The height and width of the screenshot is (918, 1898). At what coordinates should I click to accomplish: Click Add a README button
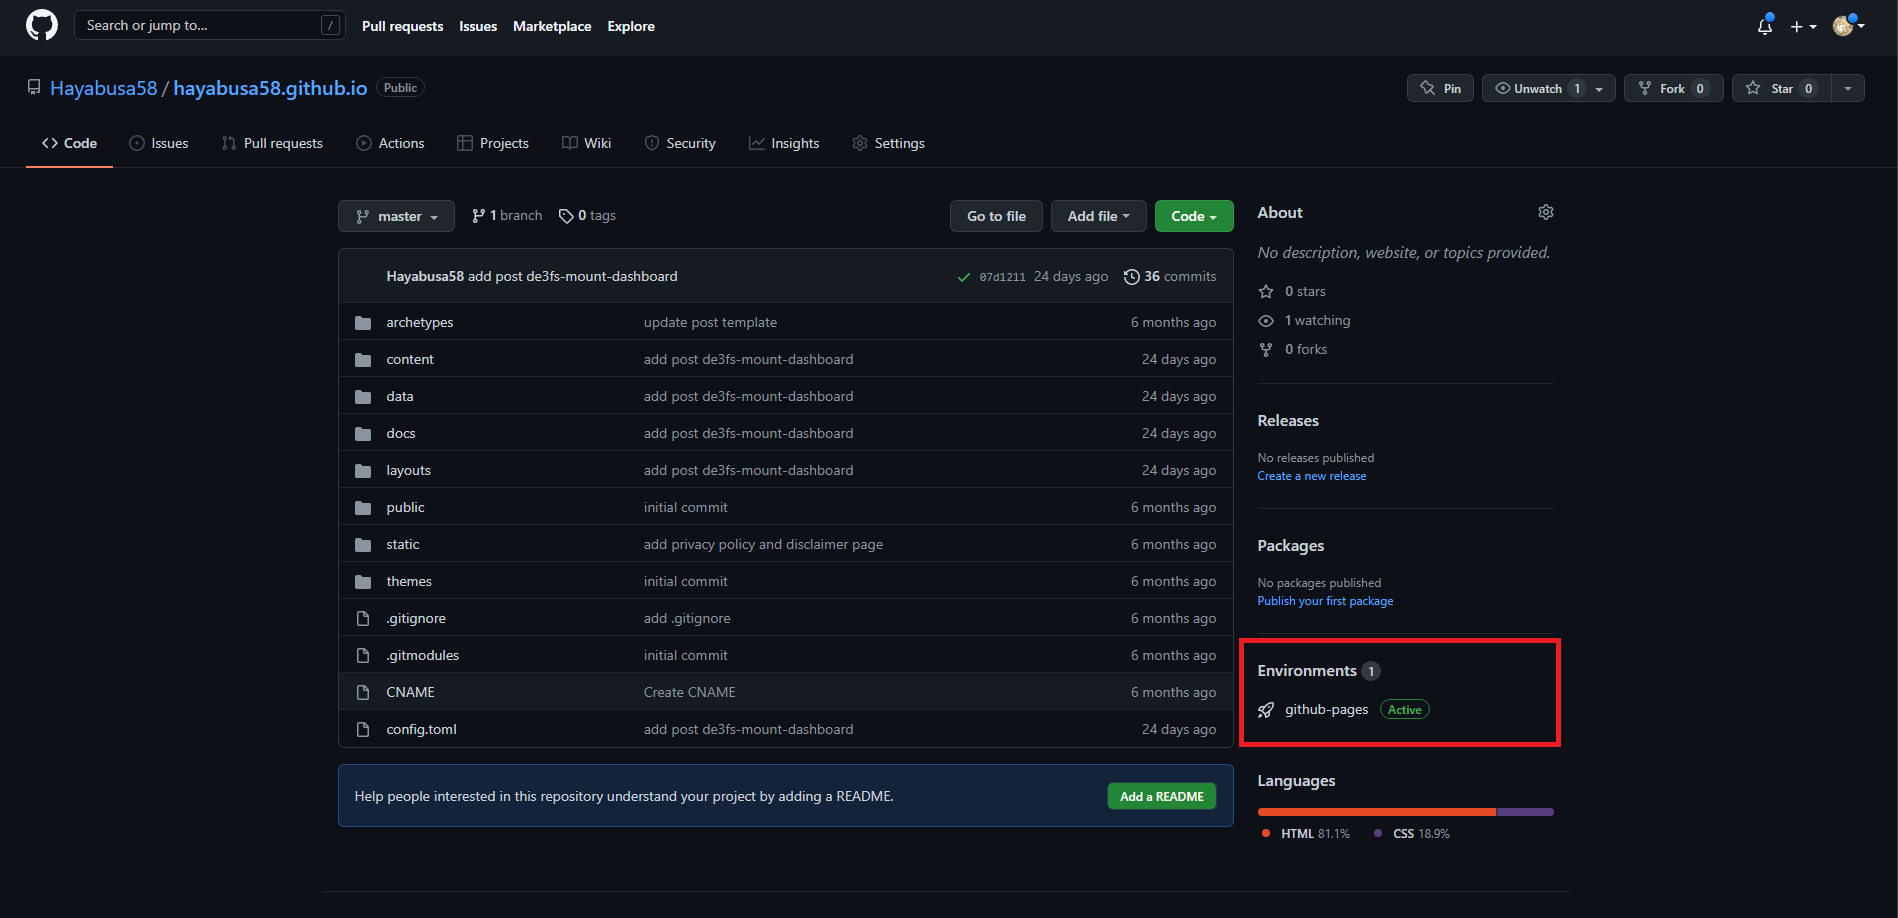[x=1161, y=796]
